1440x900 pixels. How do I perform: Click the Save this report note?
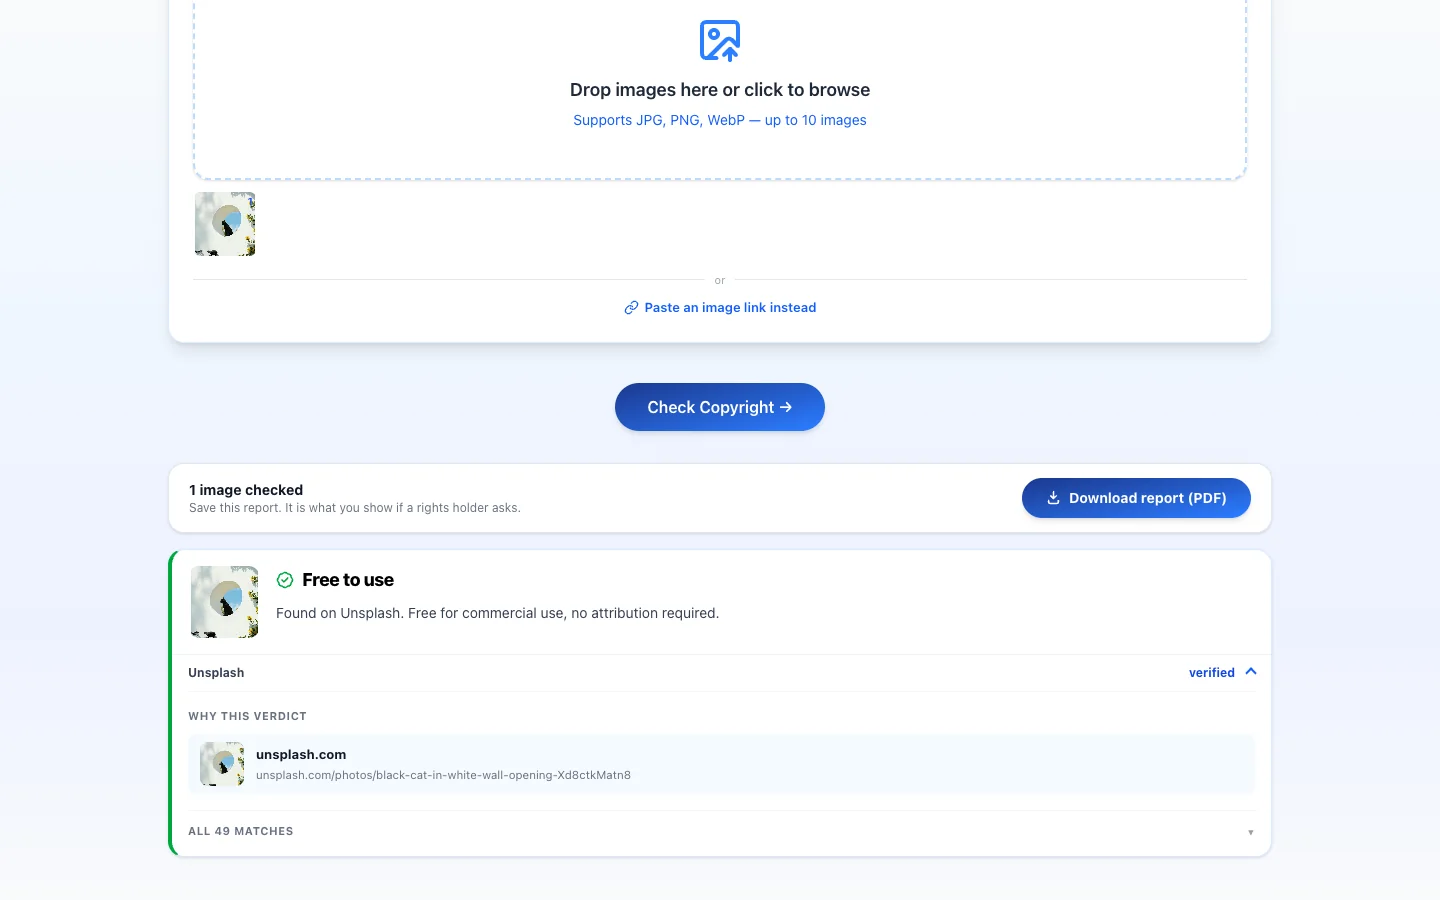click(355, 508)
